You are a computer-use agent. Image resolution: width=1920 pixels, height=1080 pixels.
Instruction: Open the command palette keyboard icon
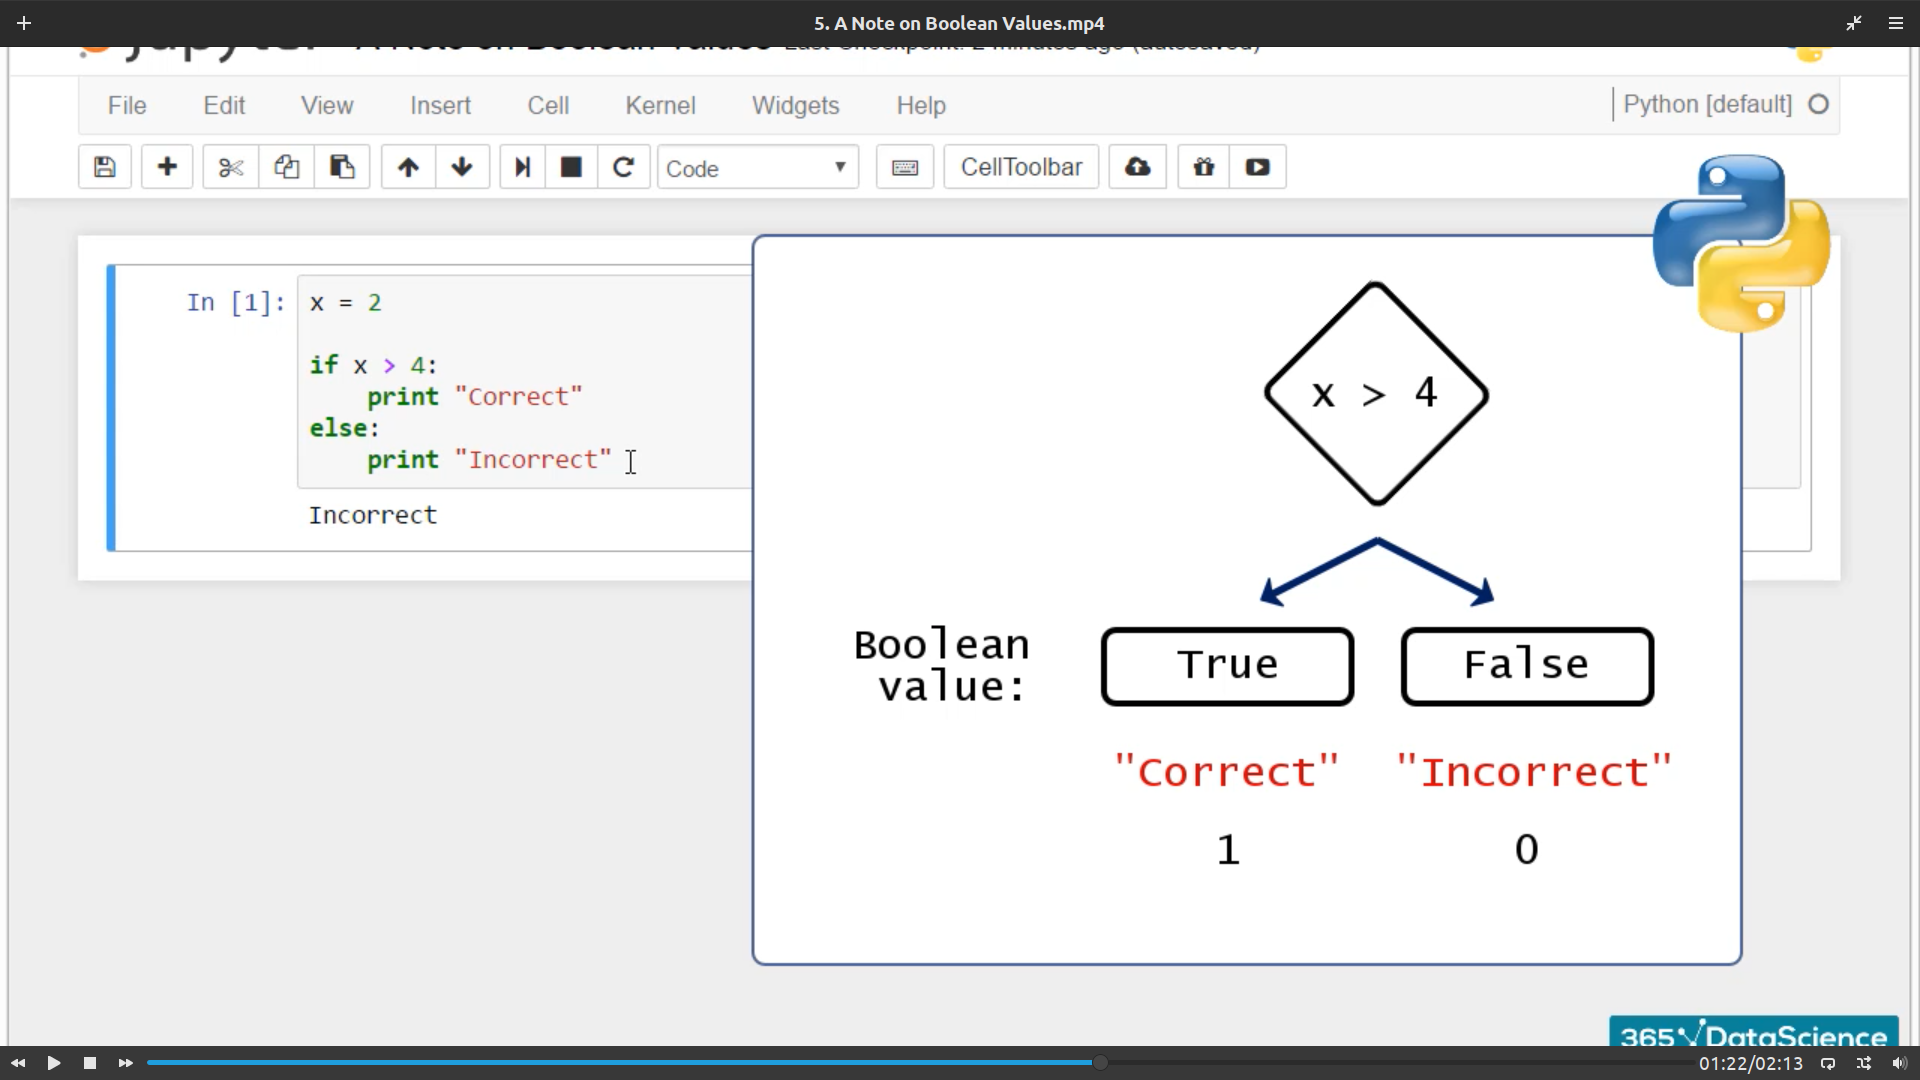coord(905,167)
